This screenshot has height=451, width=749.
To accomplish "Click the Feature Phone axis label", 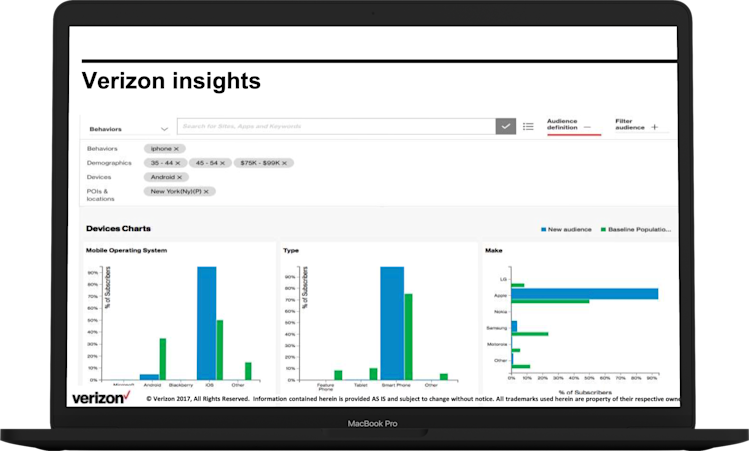I will coord(325,387).
